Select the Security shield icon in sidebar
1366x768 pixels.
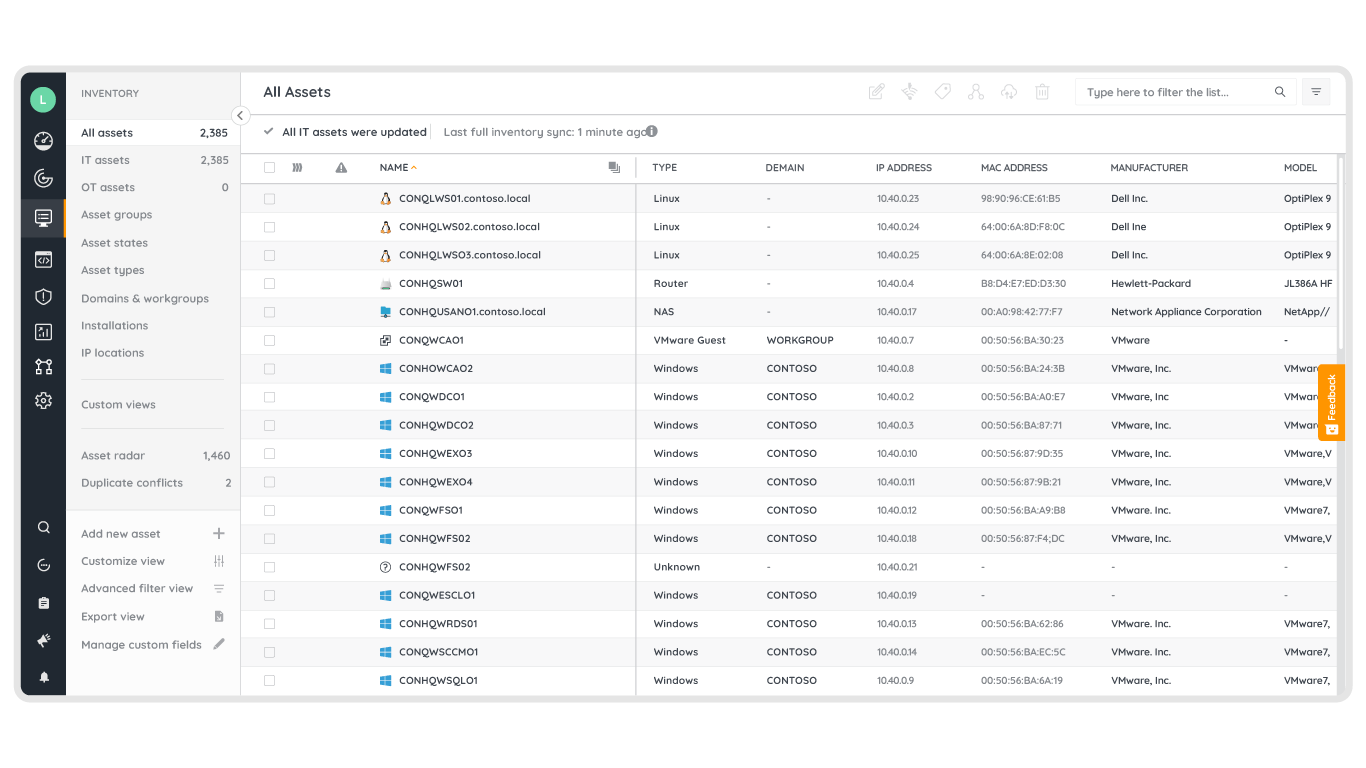pos(42,296)
